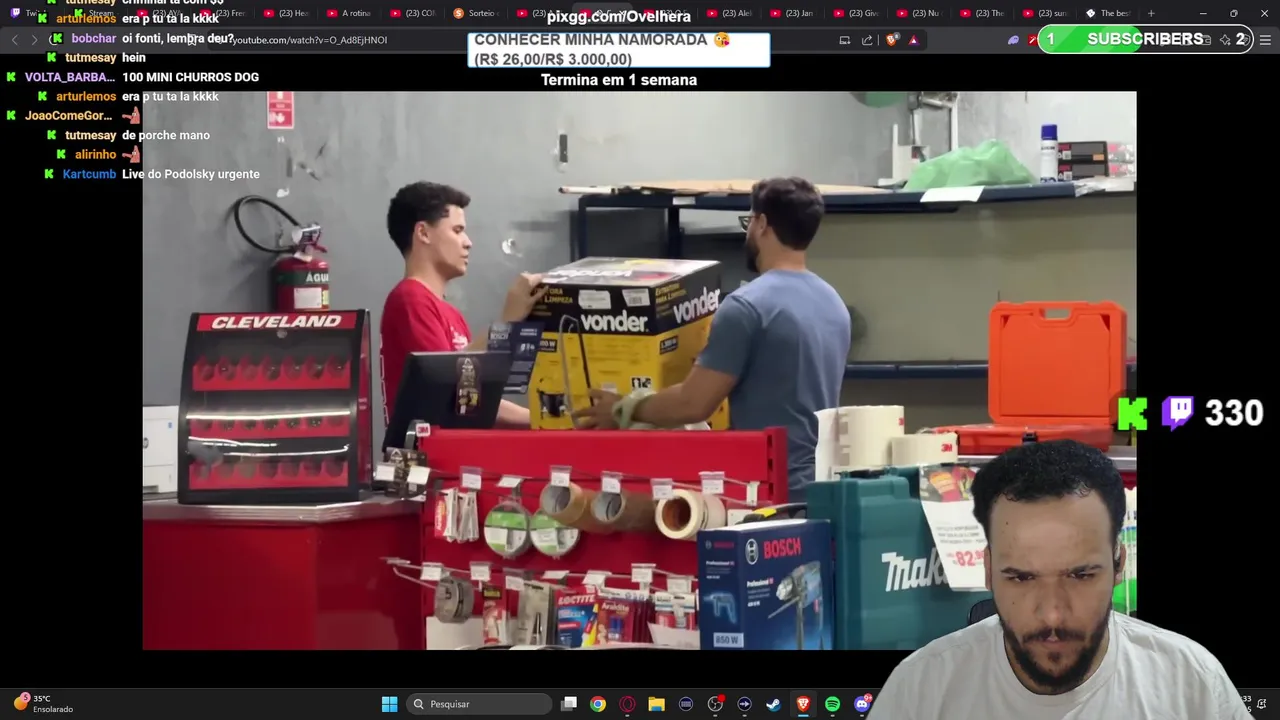Open Steam from the taskbar
The height and width of the screenshot is (720, 1280).
pos(773,704)
